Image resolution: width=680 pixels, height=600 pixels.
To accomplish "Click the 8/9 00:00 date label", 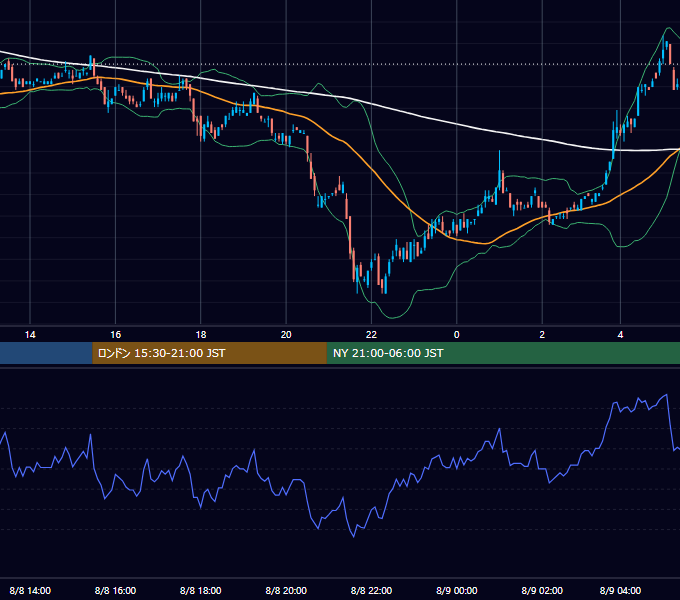I will pos(457,590).
